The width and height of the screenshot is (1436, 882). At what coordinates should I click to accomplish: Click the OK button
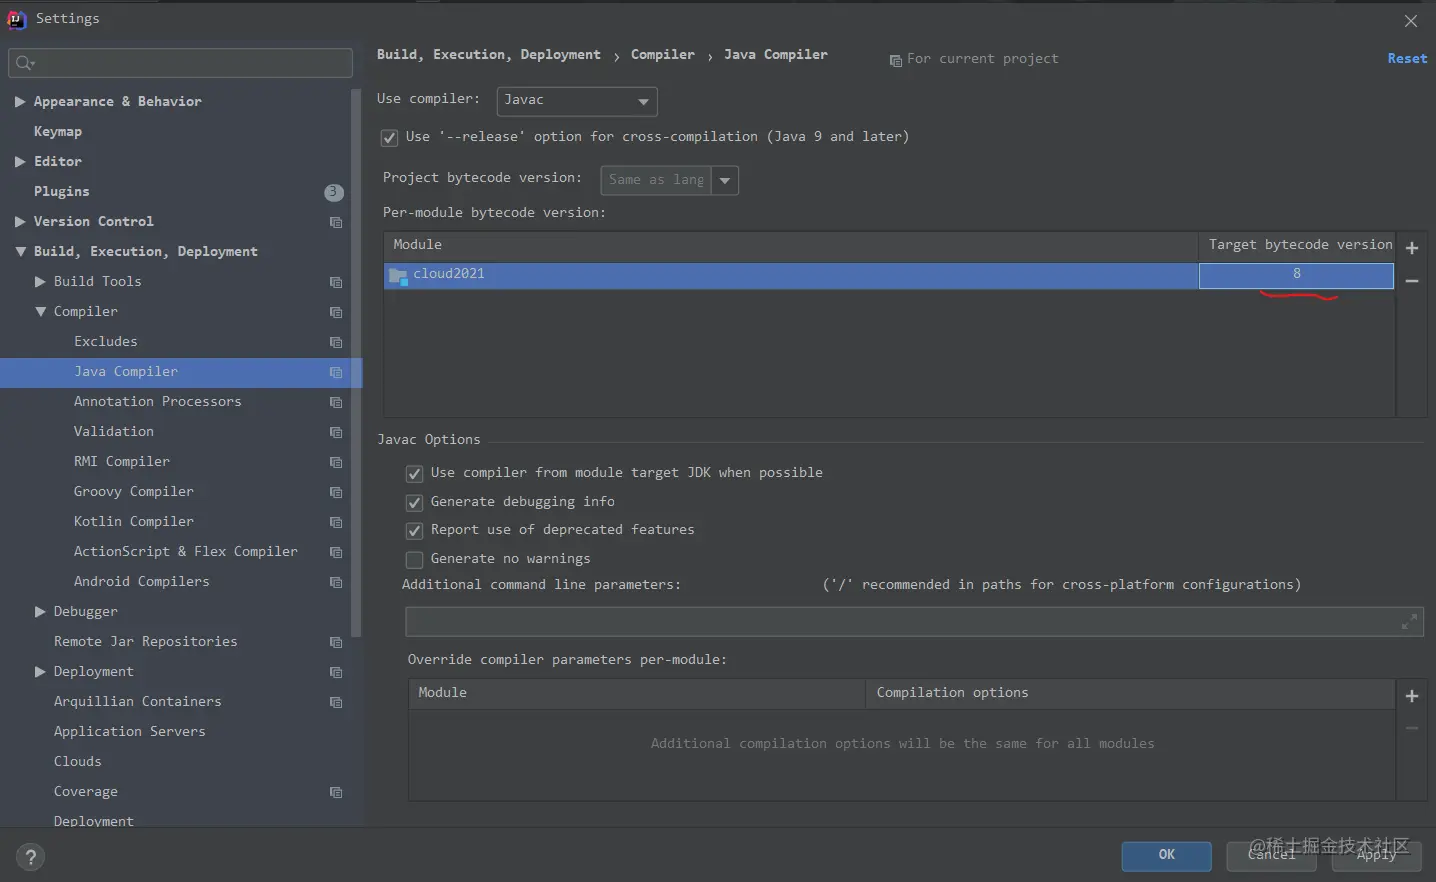(1166, 856)
